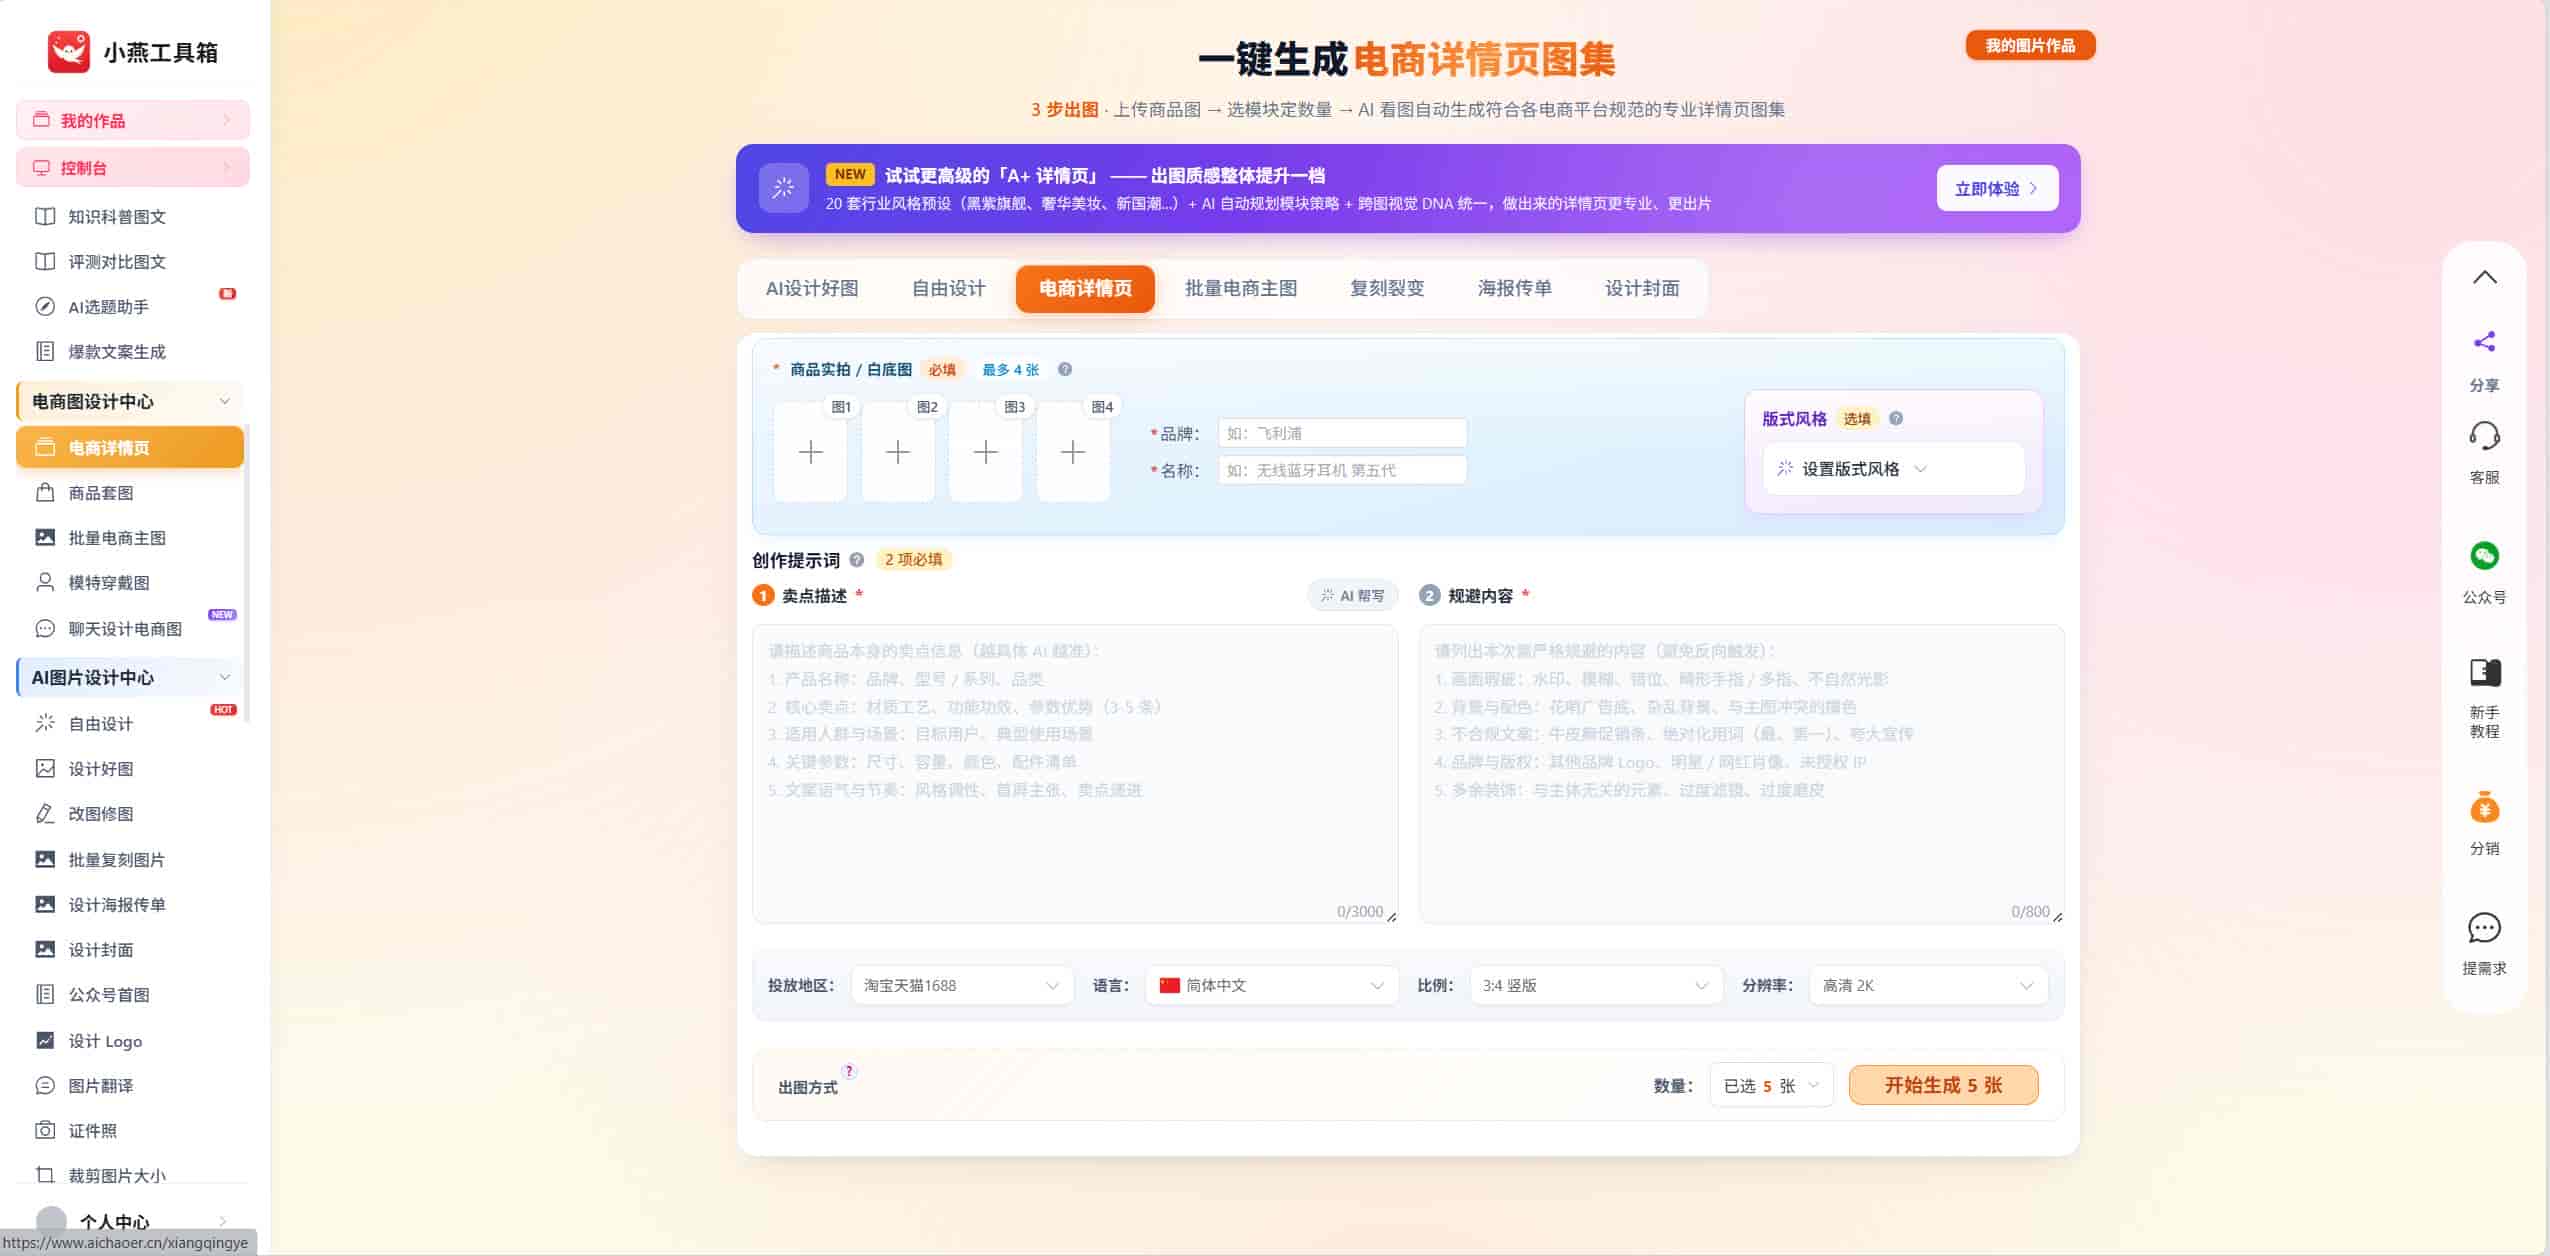Viewport: 2550px width, 1256px height.
Task: Click the 分享 share icon
Action: (x=2484, y=342)
